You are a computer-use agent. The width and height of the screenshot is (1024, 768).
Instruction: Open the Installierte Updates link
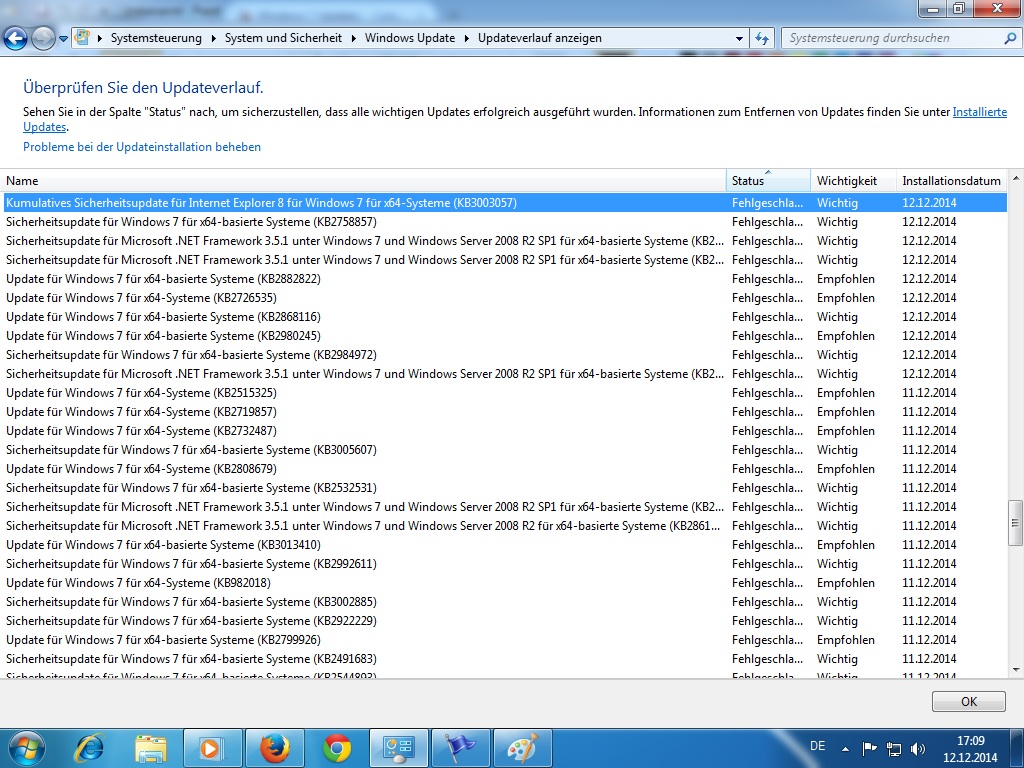tap(980, 112)
